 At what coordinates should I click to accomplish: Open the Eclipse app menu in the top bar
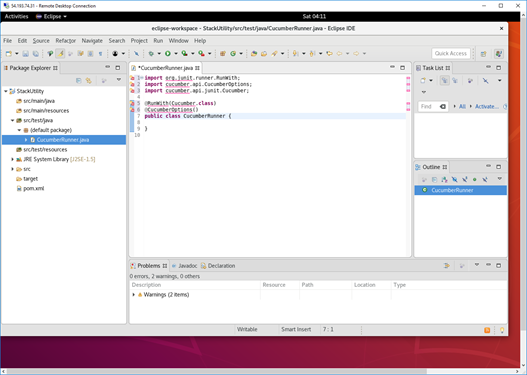(51, 16)
